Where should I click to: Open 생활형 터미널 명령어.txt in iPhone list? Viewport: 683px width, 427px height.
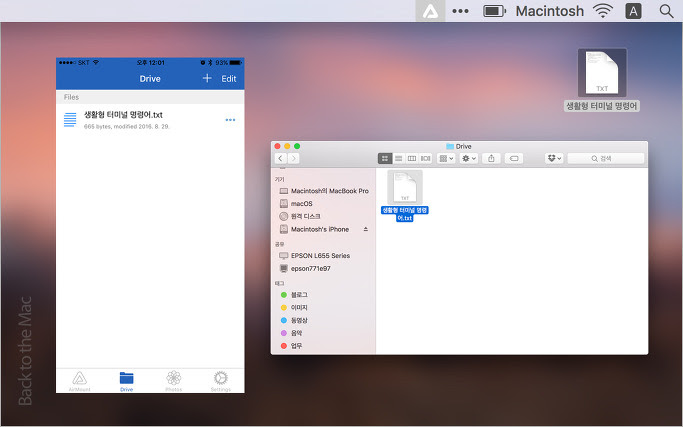click(x=123, y=115)
